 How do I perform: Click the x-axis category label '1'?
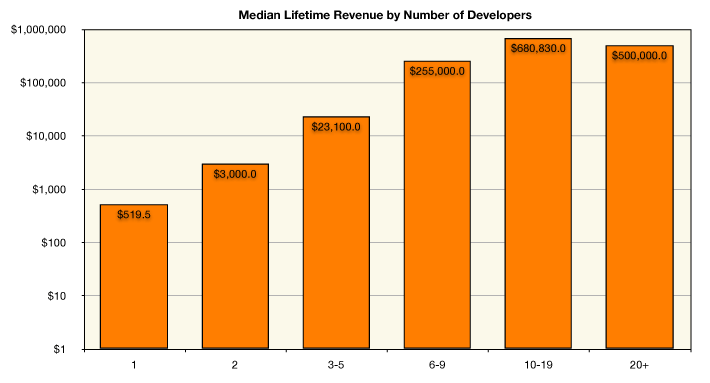pos(134,365)
